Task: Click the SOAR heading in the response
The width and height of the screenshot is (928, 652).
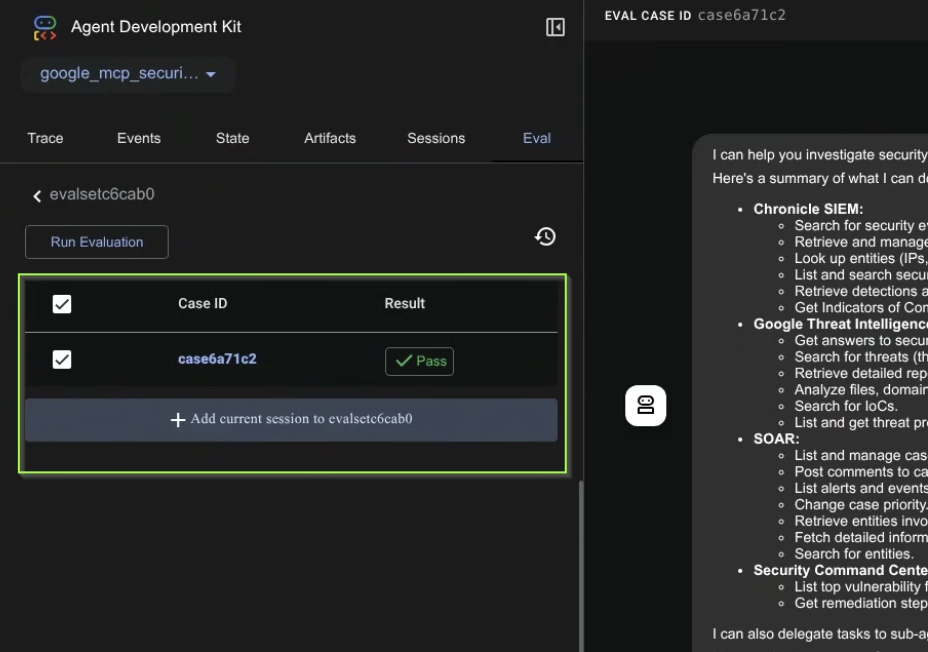Action: tap(776, 439)
